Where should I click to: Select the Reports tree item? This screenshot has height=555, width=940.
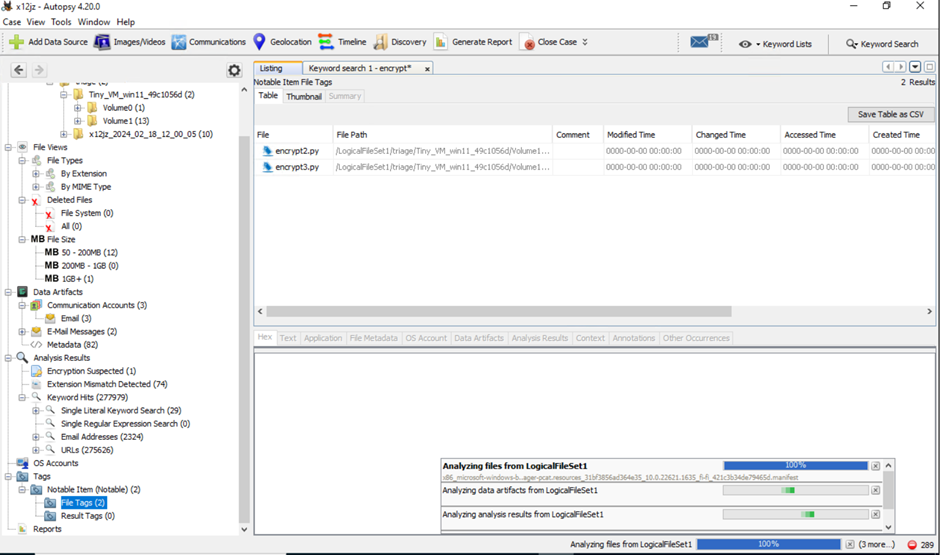click(x=47, y=529)
